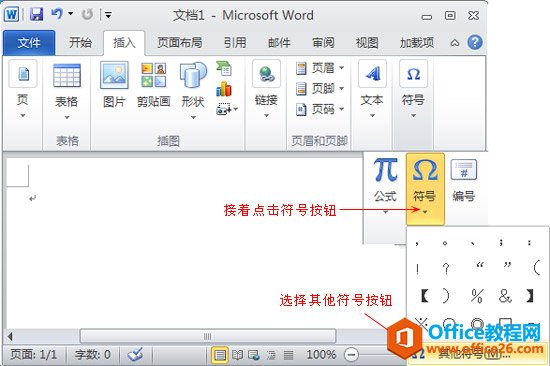Viewport: 550px width, 366px height.
Task: Open the 视图 tab
Action: point(367,43)
